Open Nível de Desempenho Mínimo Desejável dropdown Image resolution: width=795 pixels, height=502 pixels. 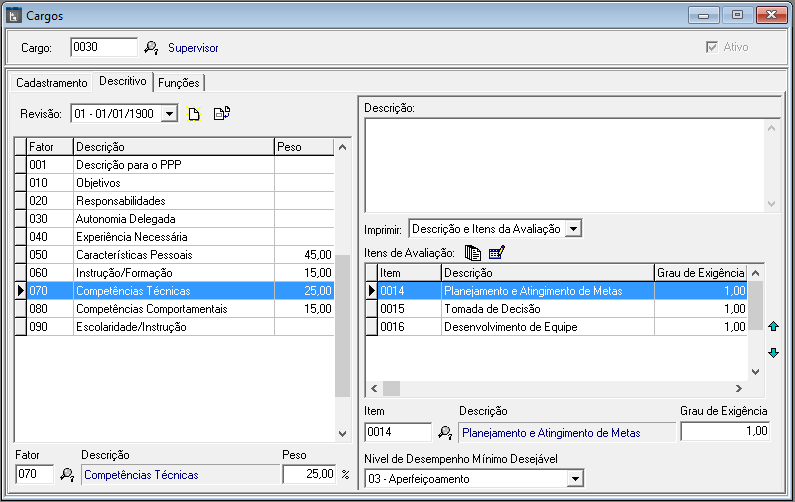click(575, 479)
